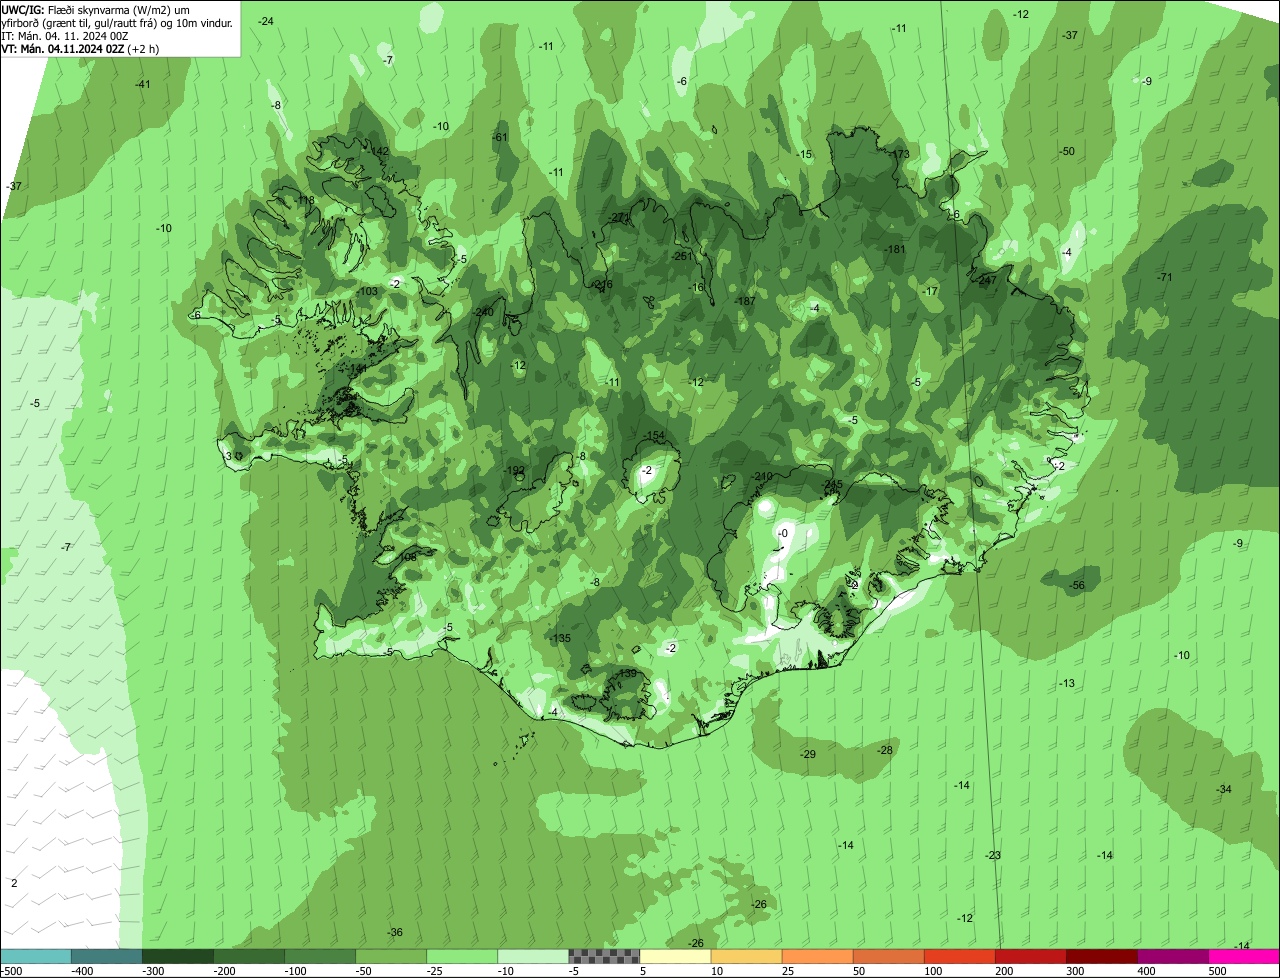Select the '103' value in the Westfjords

(x=369, y=291)
